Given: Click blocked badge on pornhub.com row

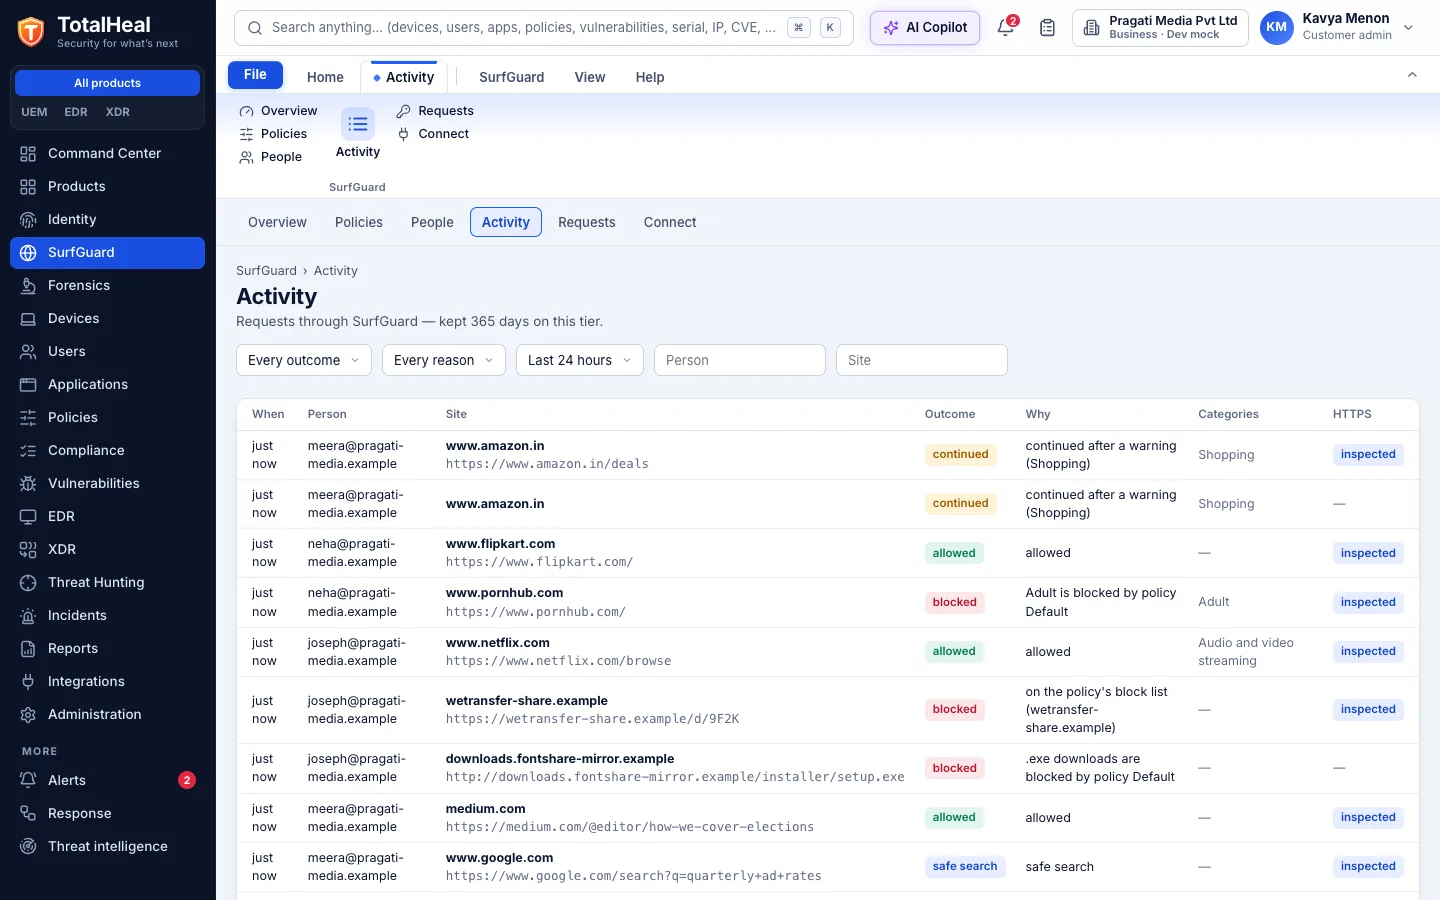Looking at the screenshot, I should point(955,602).
